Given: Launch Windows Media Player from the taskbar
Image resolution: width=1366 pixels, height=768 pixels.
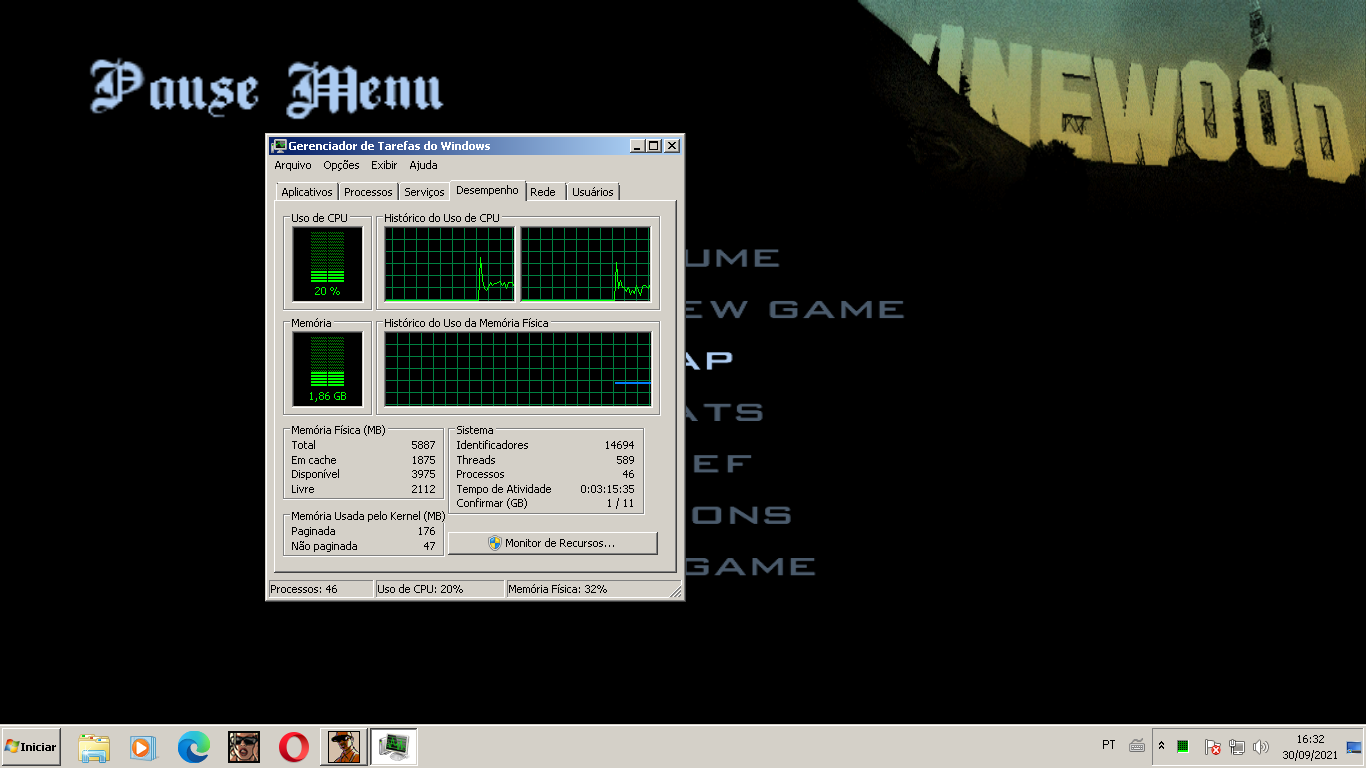Looking at the screenshot, I should pos(143,747).
